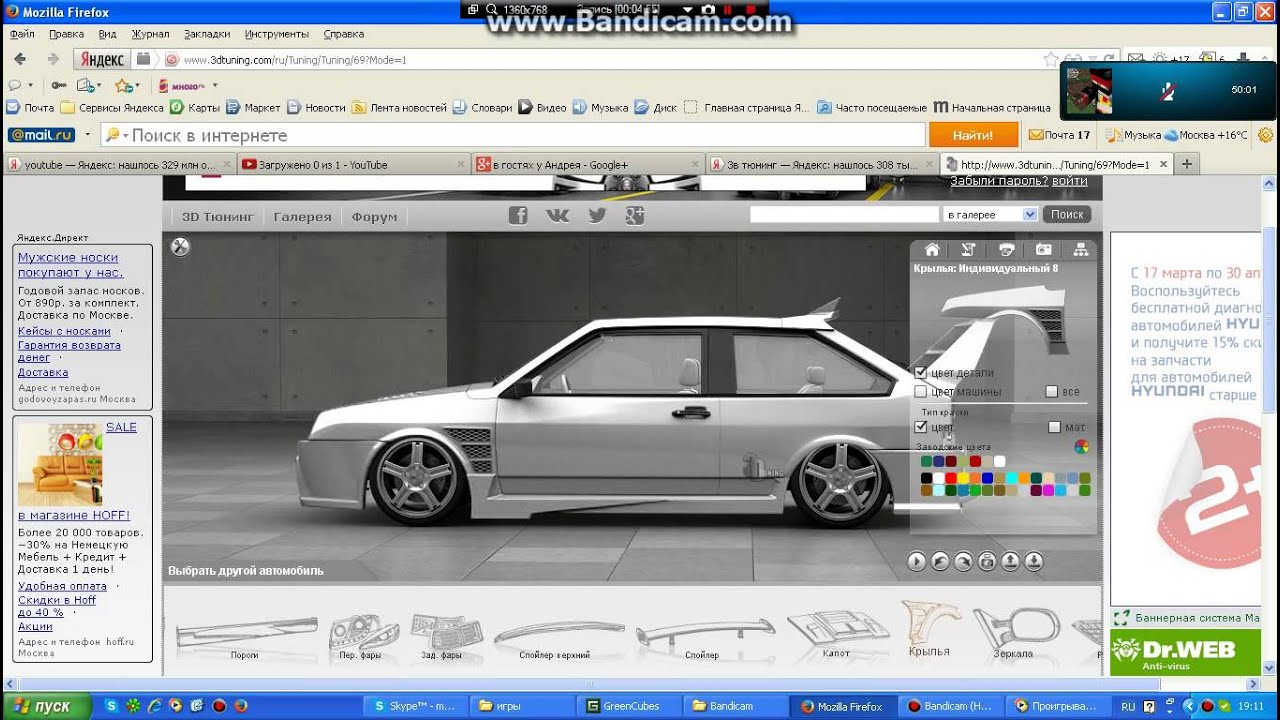Click the camera icon in tuning panel
Screen dimensions: 1280x720
click(1043, 250)
